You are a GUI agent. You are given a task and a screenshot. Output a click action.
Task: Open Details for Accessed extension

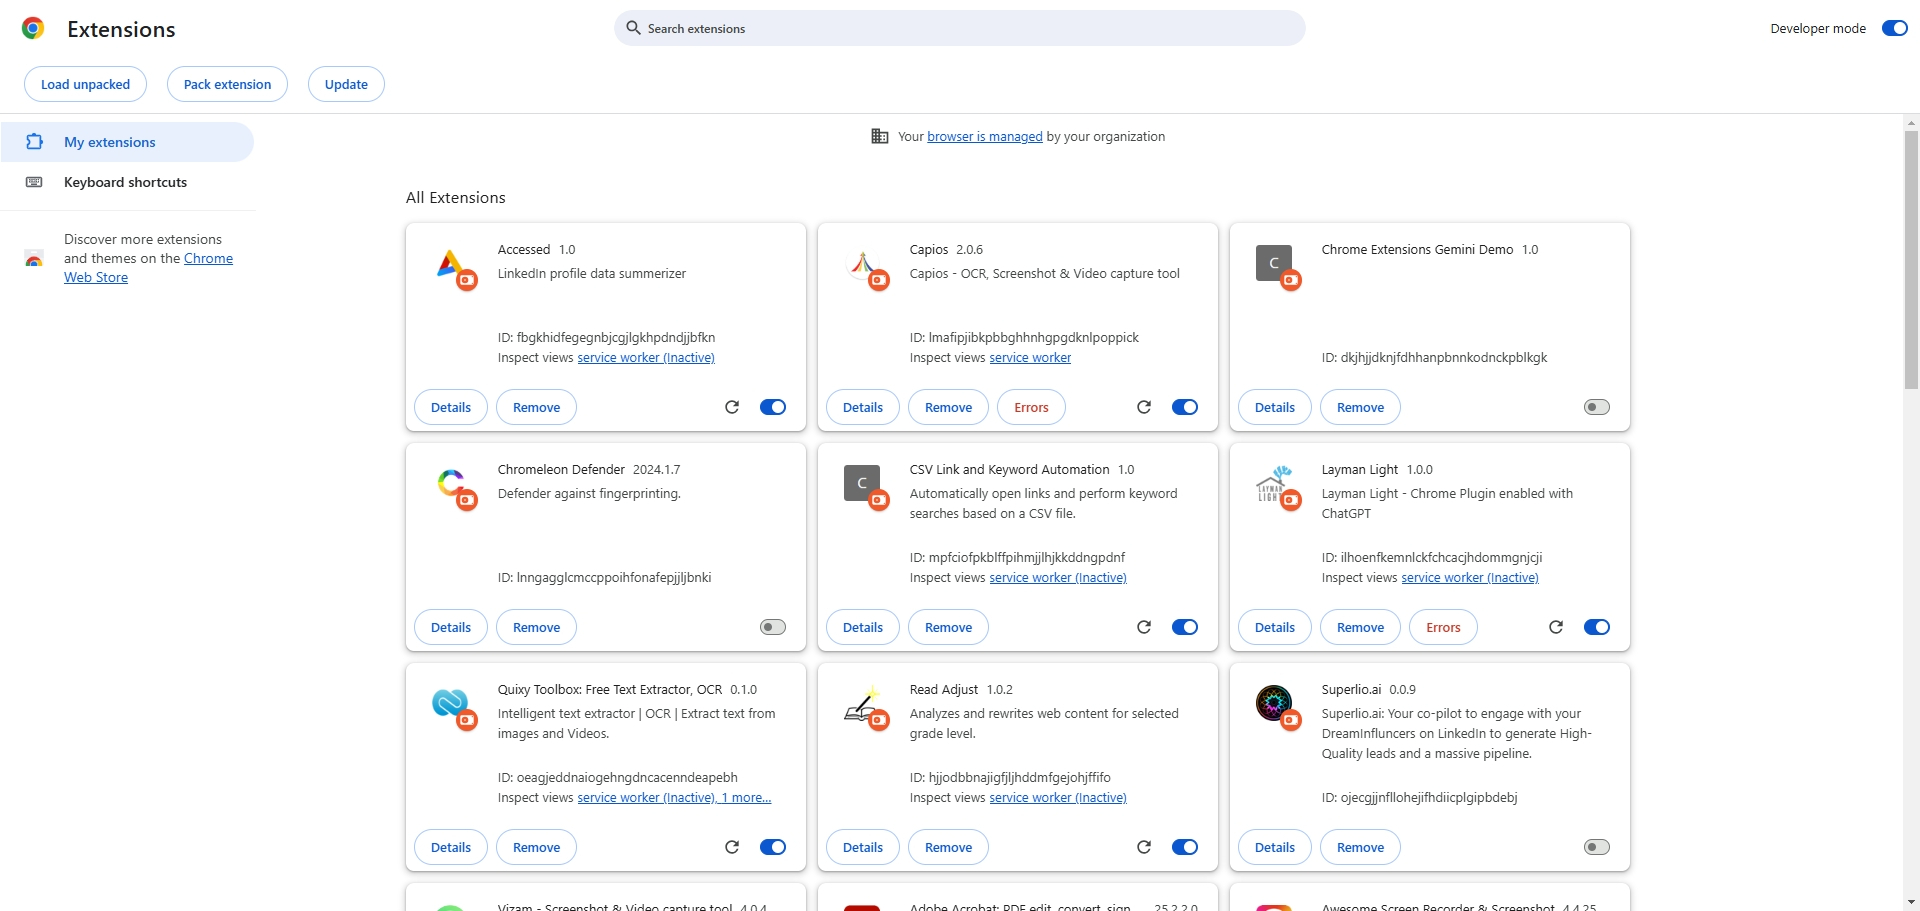(451, 407)
